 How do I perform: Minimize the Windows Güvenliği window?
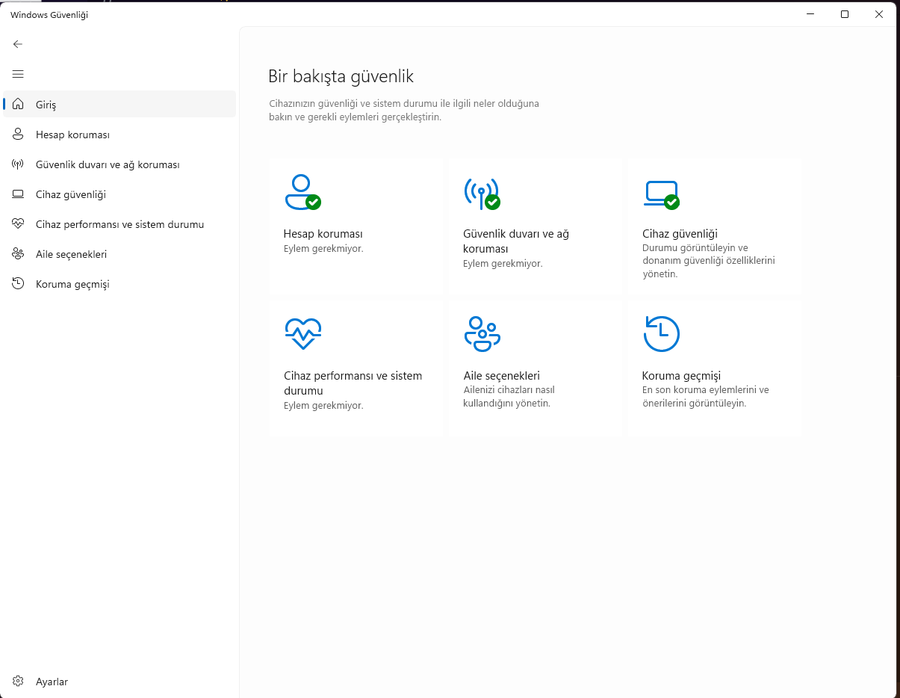[810, 14]
